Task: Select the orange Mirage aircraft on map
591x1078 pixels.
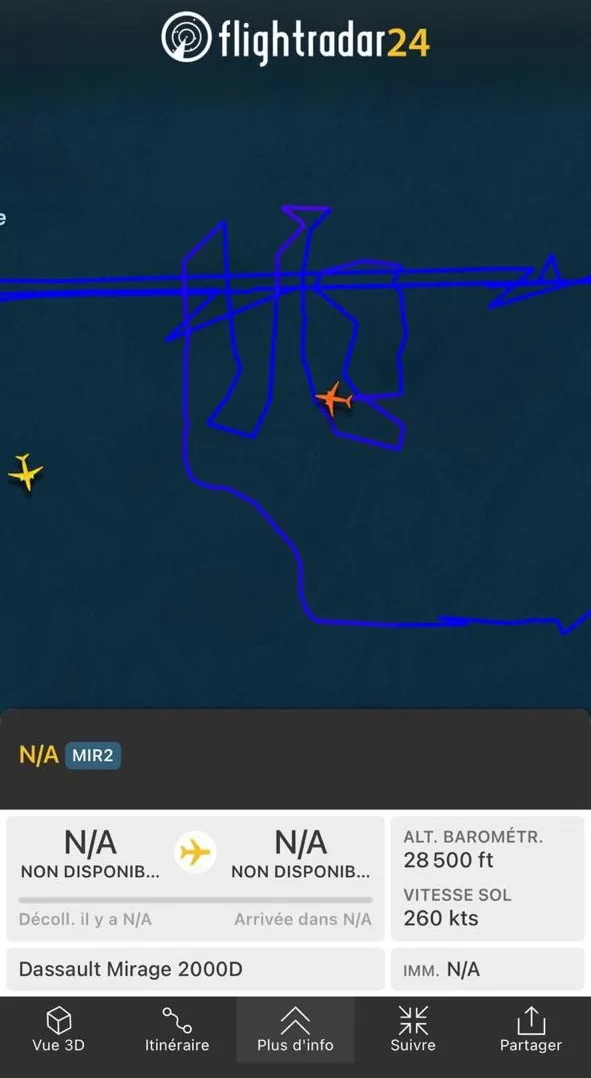Action: [x=333, y=398]
